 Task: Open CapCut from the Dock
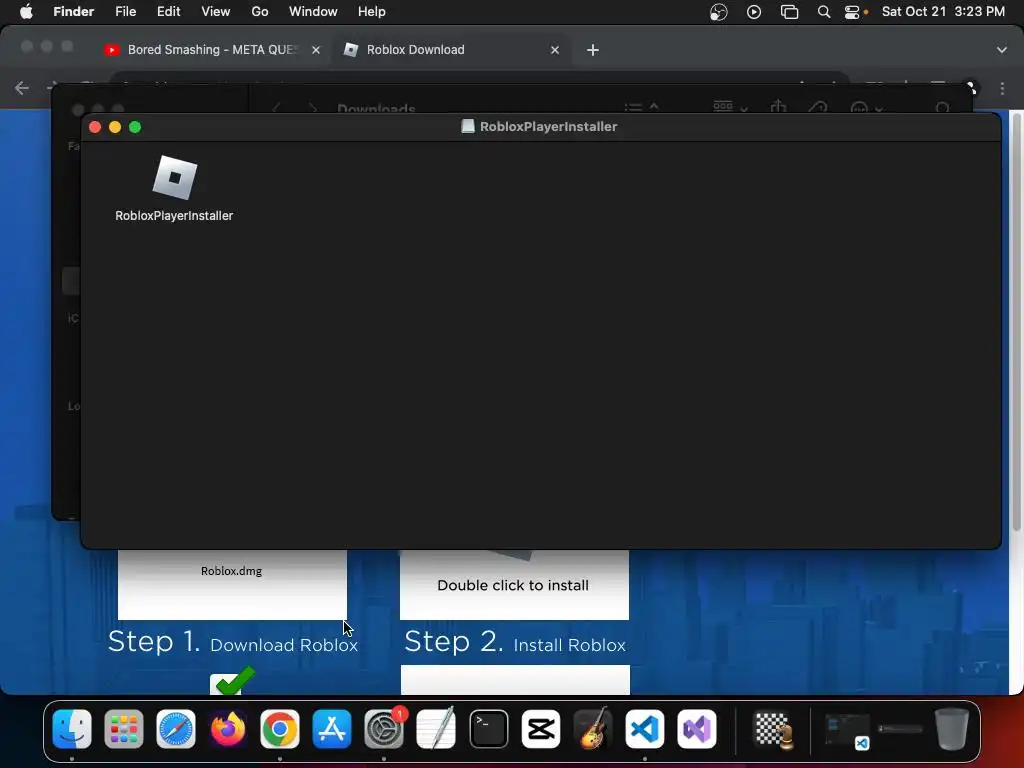541,729
